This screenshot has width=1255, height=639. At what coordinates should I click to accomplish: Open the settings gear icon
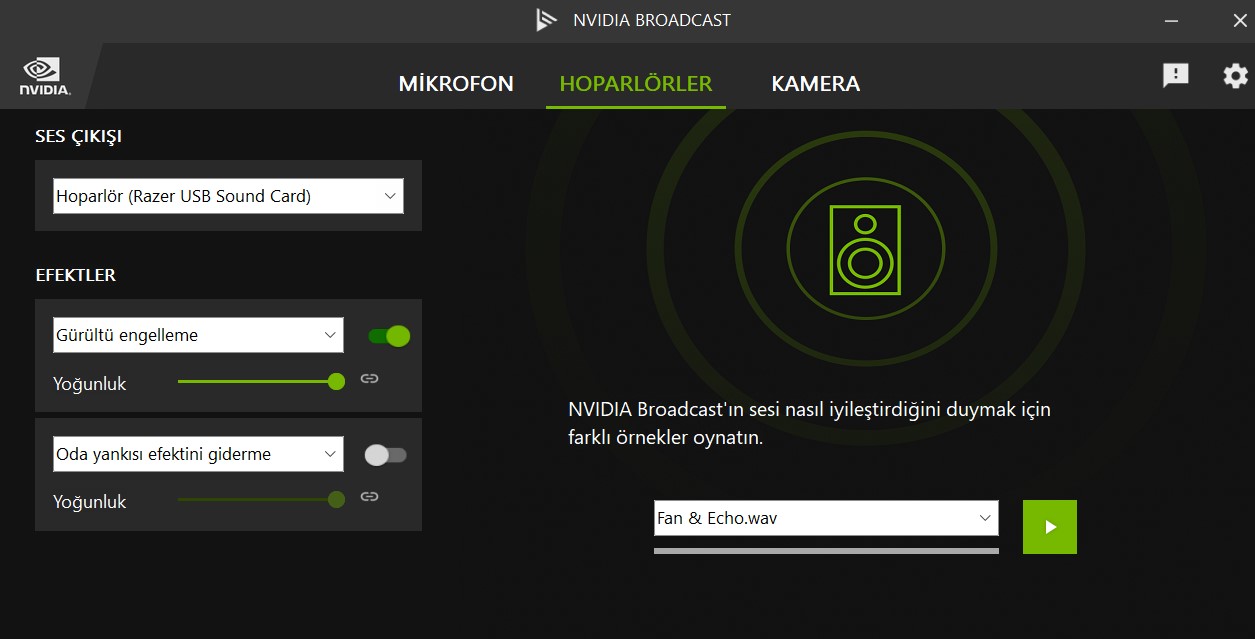[1235, 76]
